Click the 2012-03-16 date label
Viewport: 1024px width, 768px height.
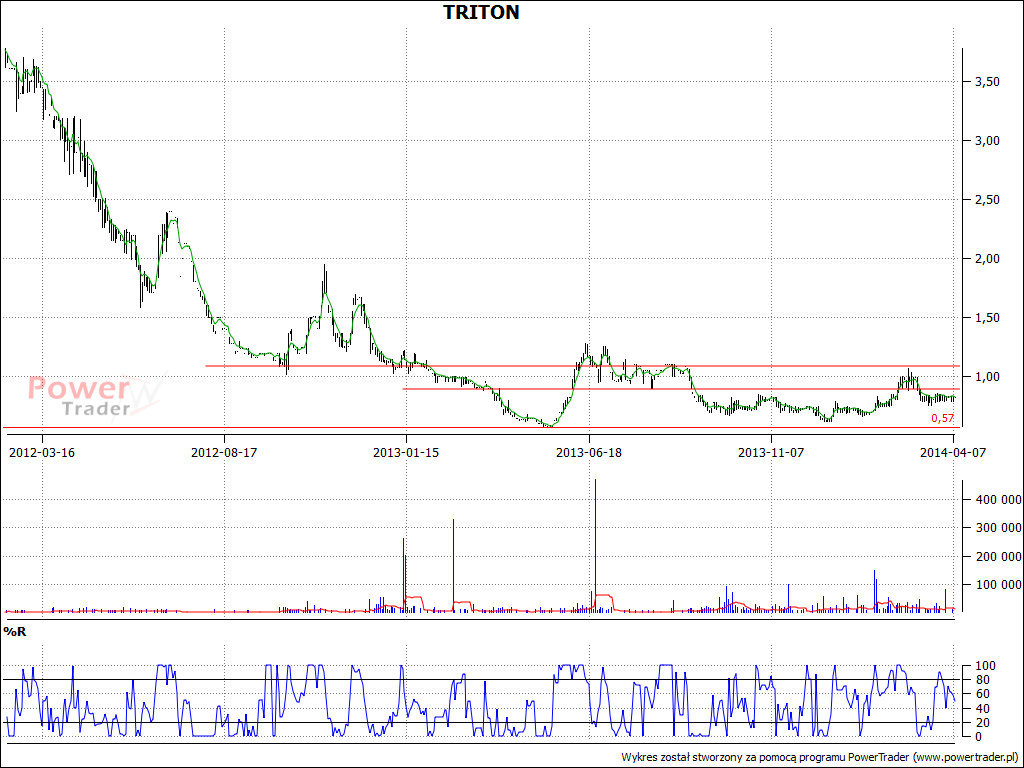tap(42, 453)
